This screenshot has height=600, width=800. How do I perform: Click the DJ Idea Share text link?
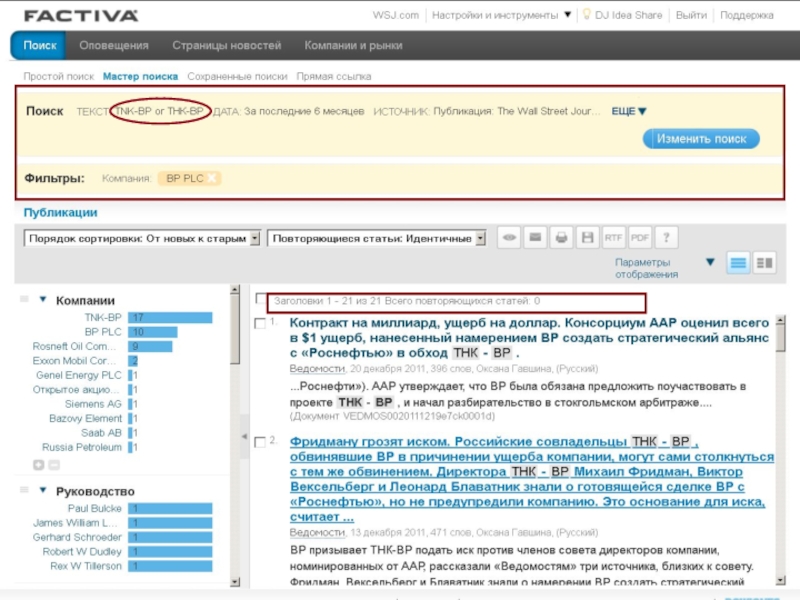tap(628, 15)
